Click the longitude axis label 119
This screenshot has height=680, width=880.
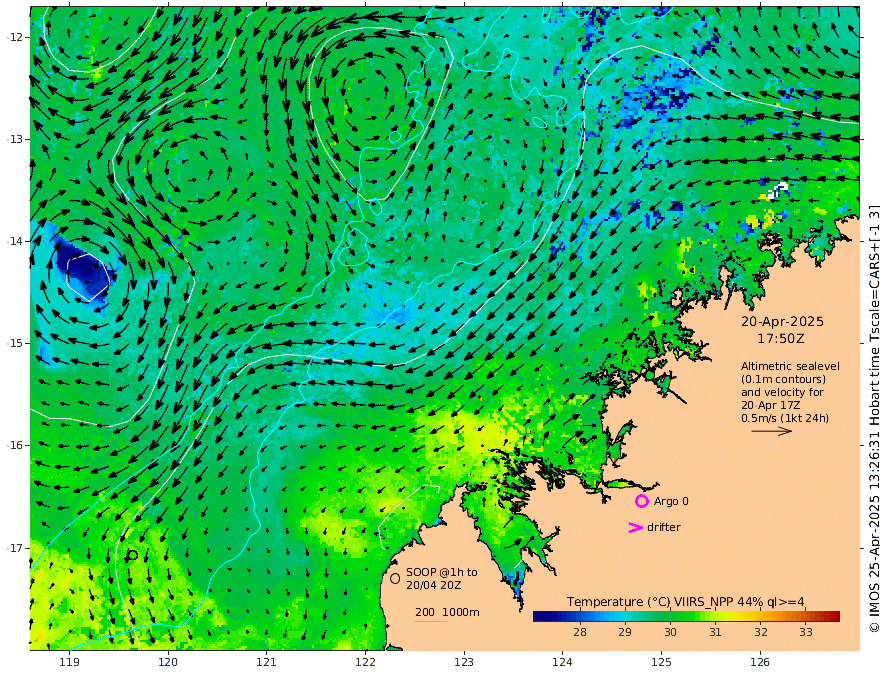tap(69, 663)
